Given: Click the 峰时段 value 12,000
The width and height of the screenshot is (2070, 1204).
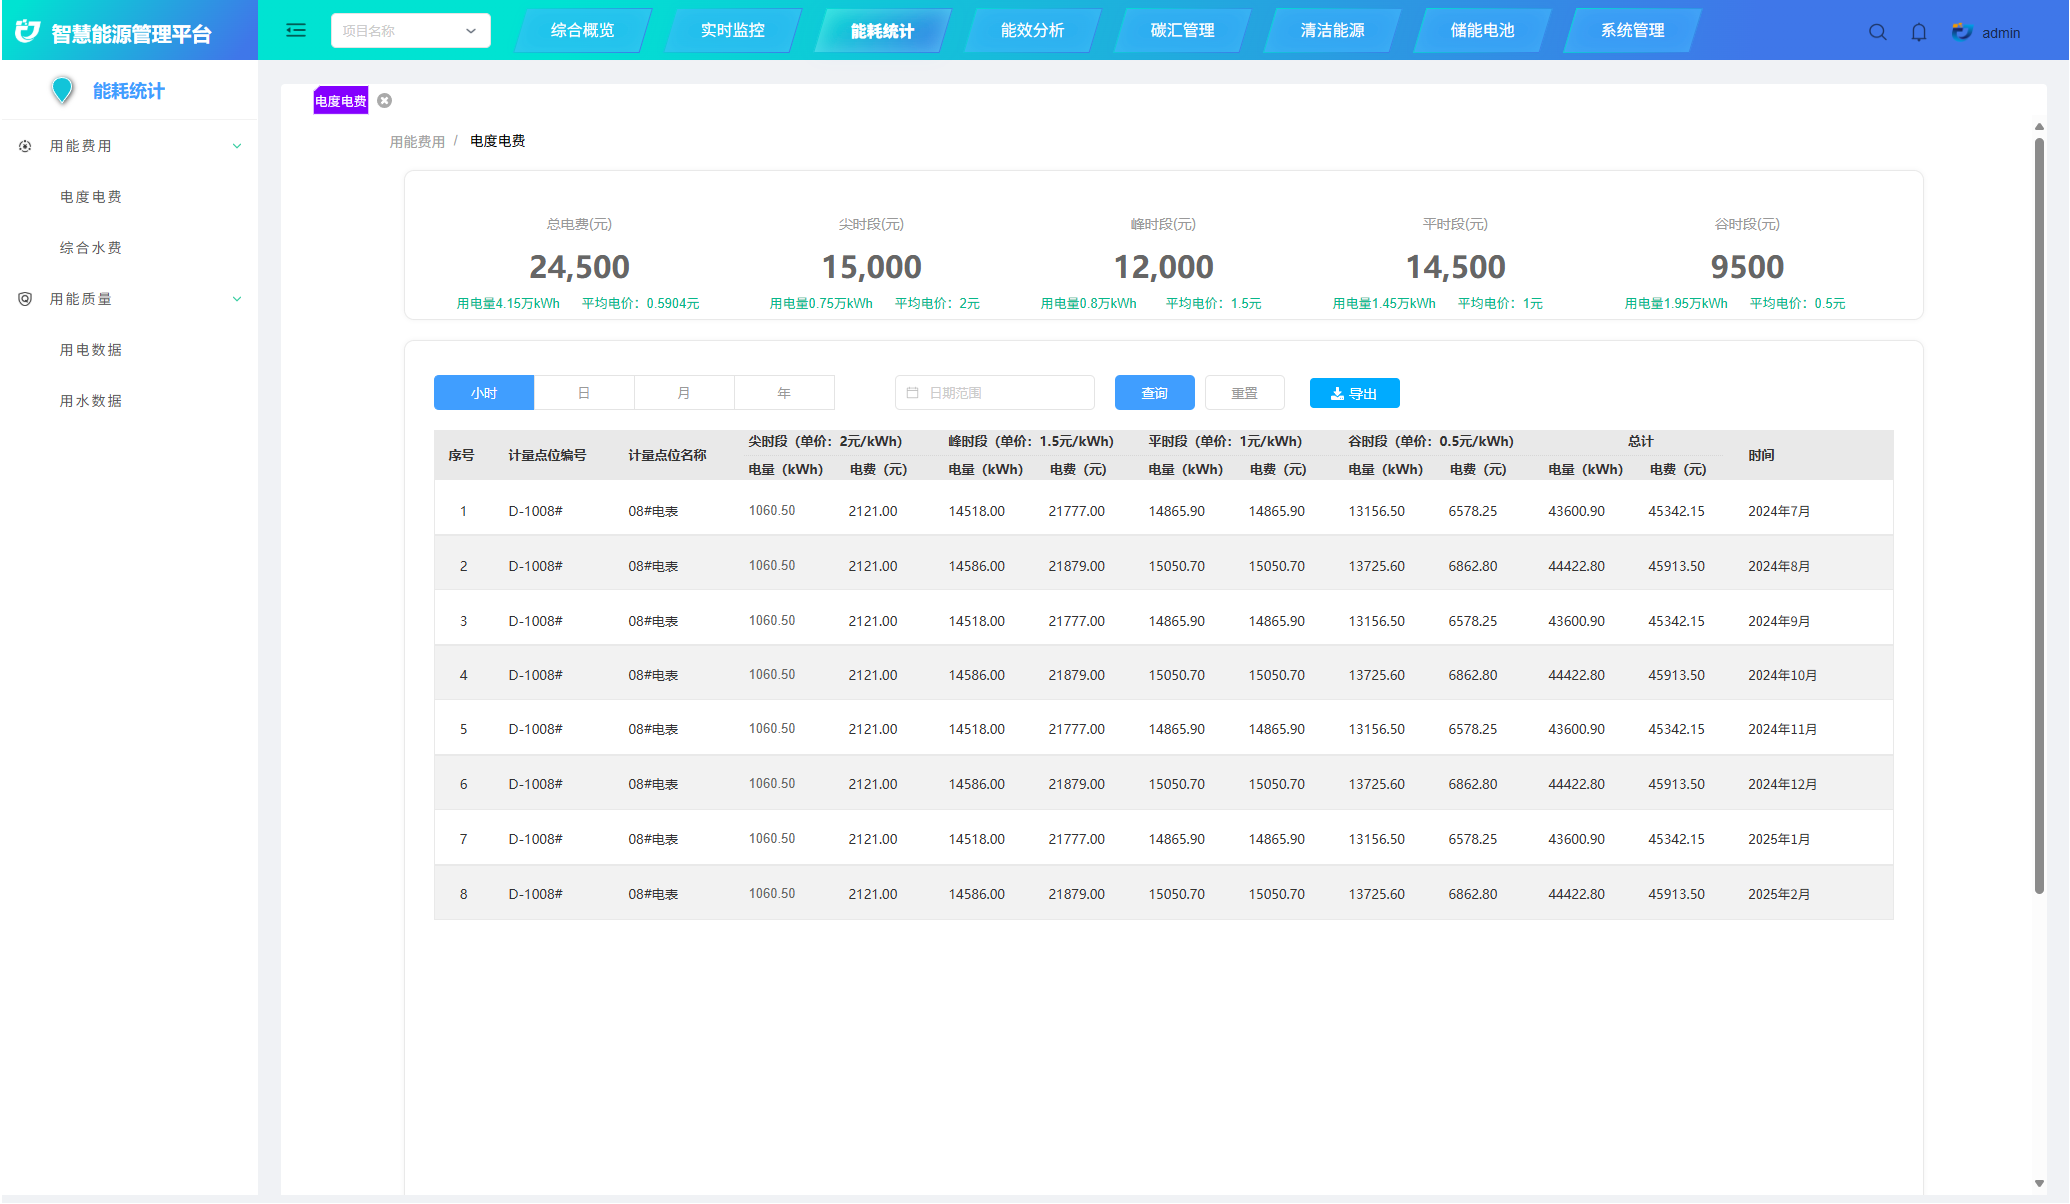Looking at the screenshot, I should click(x=1163, y=267).
